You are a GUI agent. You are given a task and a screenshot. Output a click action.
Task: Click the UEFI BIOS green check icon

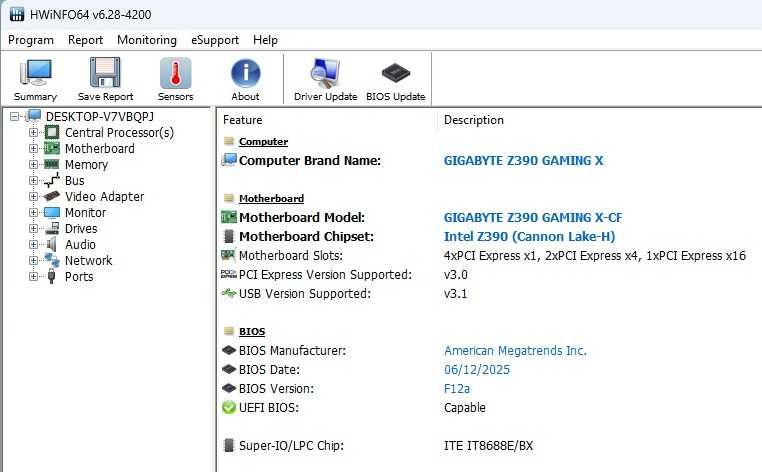coord(229,407)
